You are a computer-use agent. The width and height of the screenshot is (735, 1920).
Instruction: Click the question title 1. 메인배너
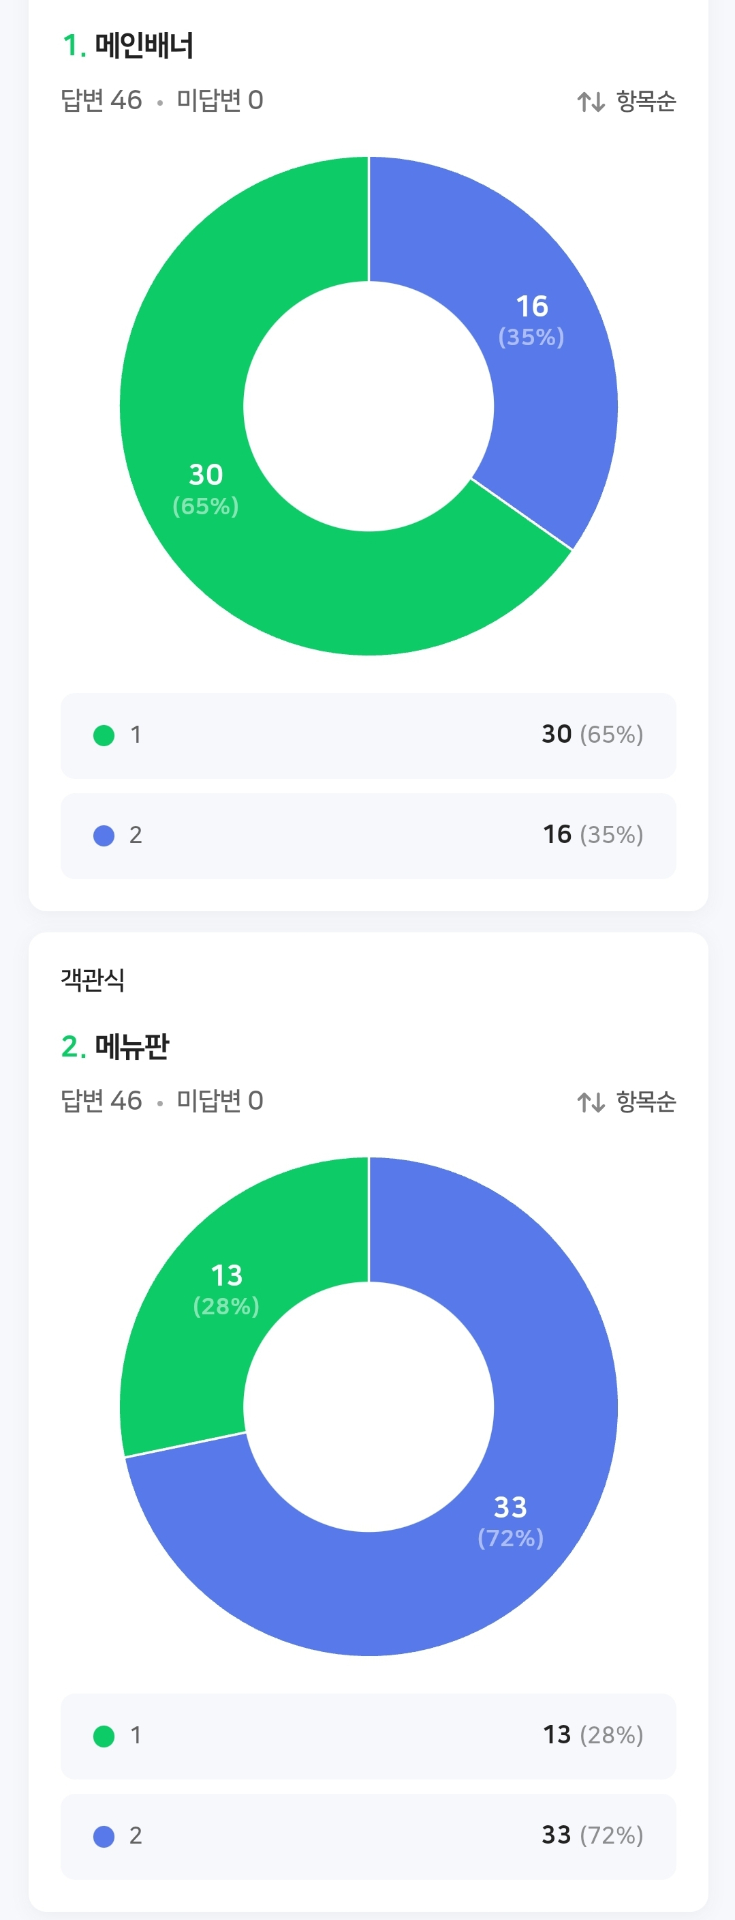[128, 46]
